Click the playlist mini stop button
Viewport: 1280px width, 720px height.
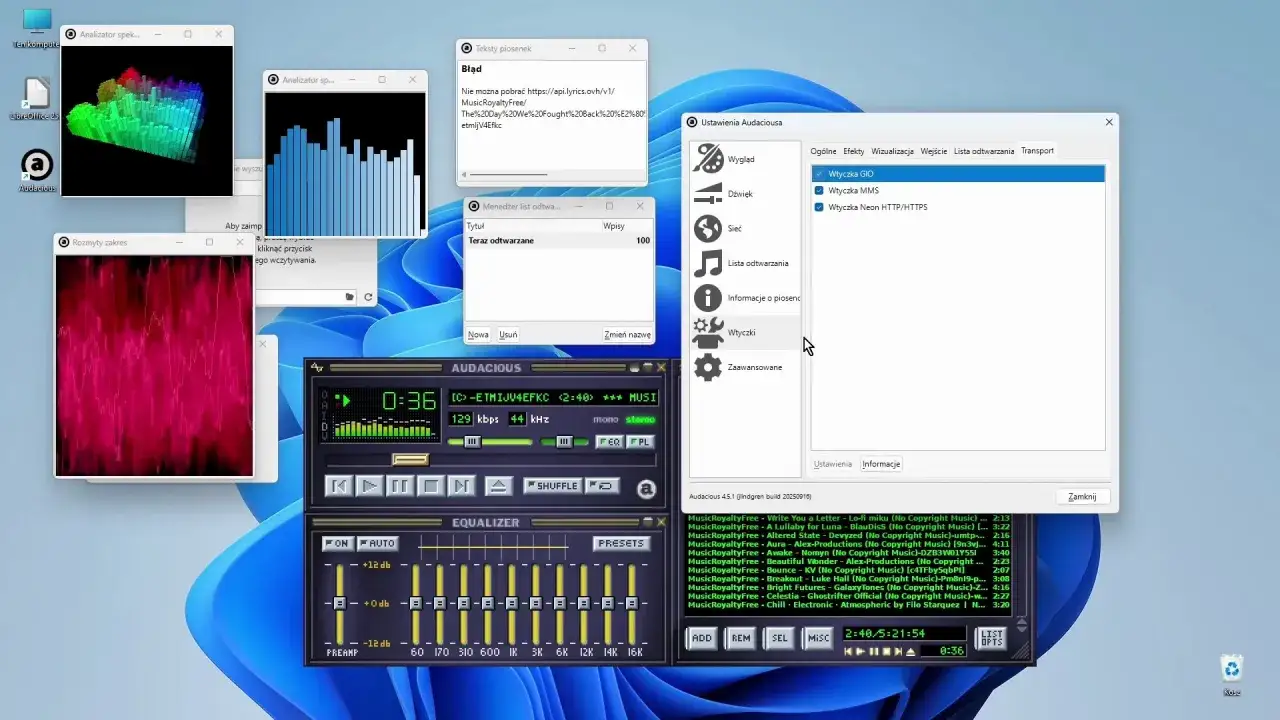(886, 652)
